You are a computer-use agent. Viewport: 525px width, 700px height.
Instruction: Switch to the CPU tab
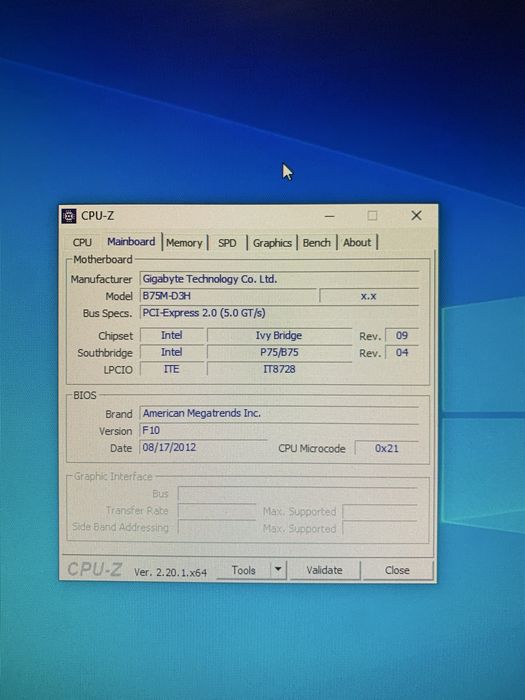pos(82,242)
